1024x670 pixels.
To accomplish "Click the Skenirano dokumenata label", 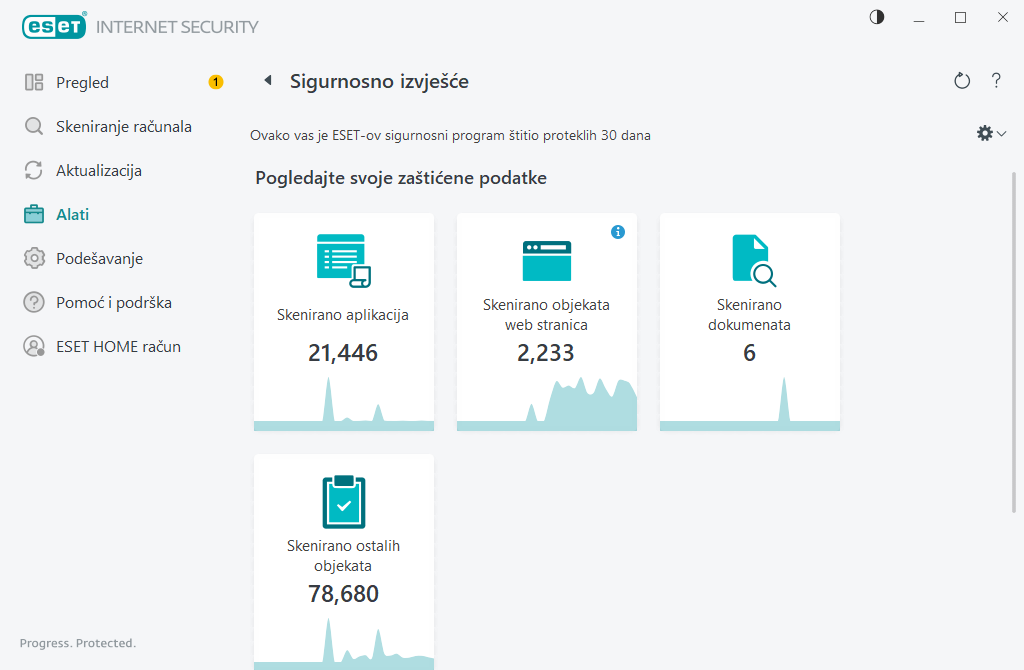I will [749, 315].
